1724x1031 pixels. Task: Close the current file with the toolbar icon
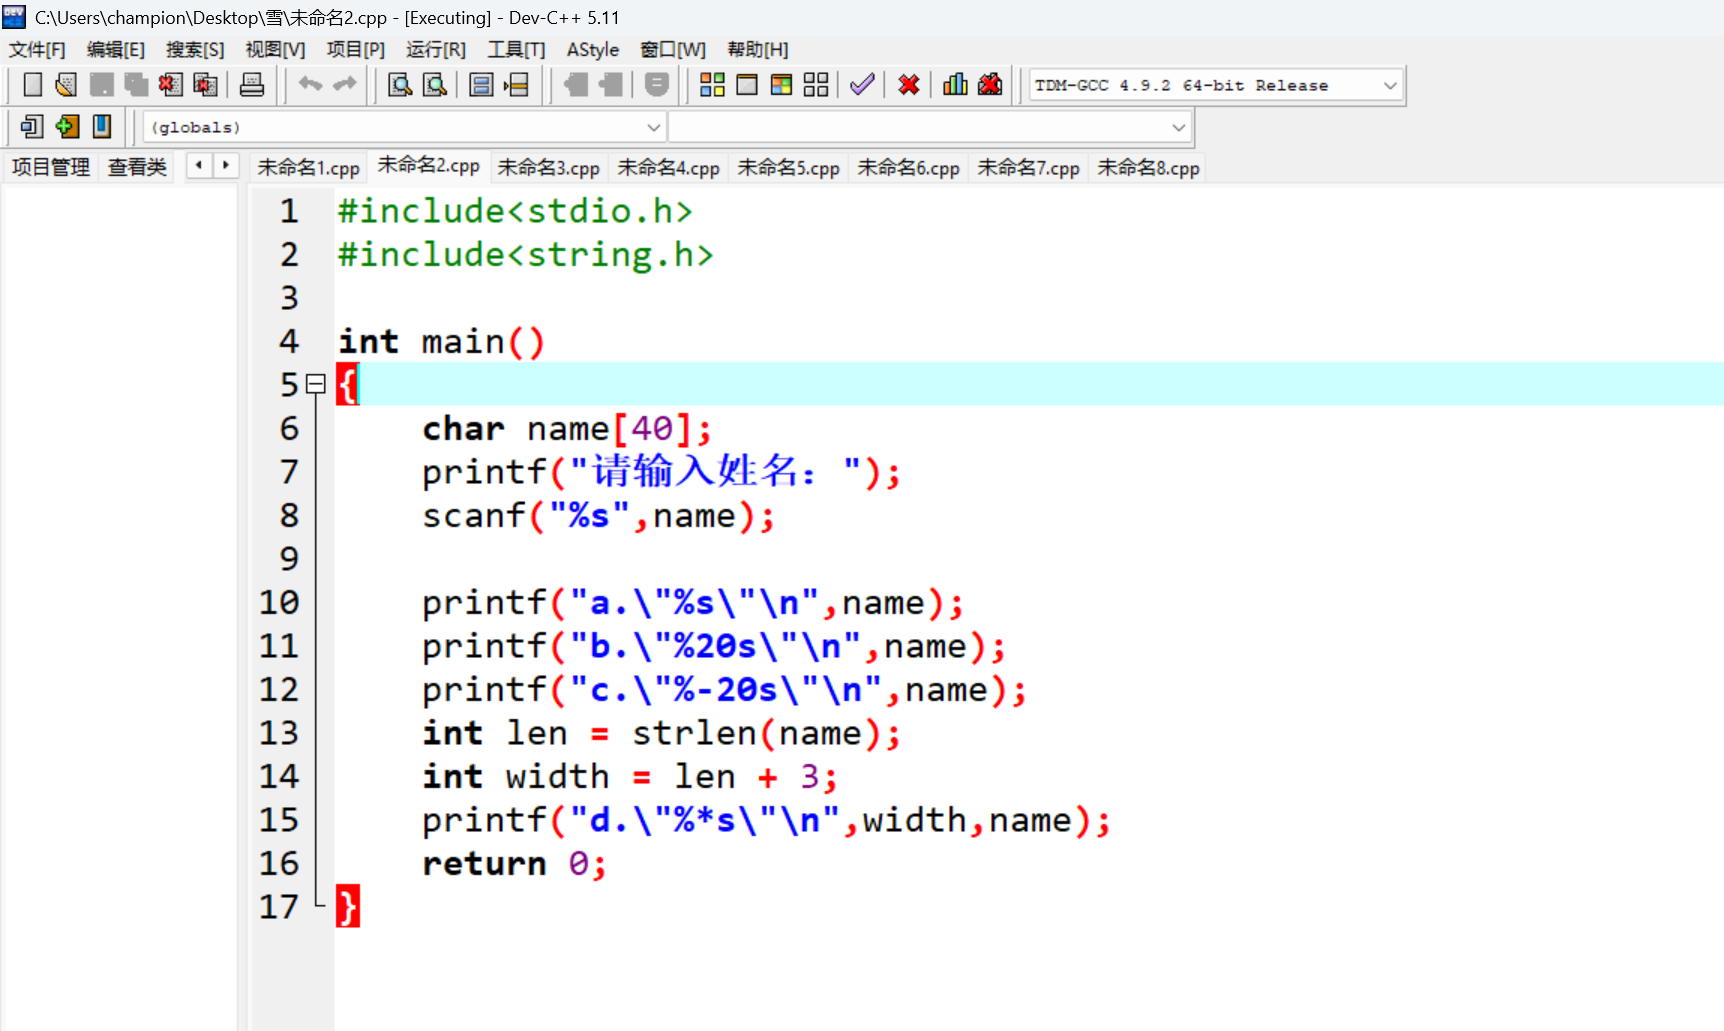170,85
